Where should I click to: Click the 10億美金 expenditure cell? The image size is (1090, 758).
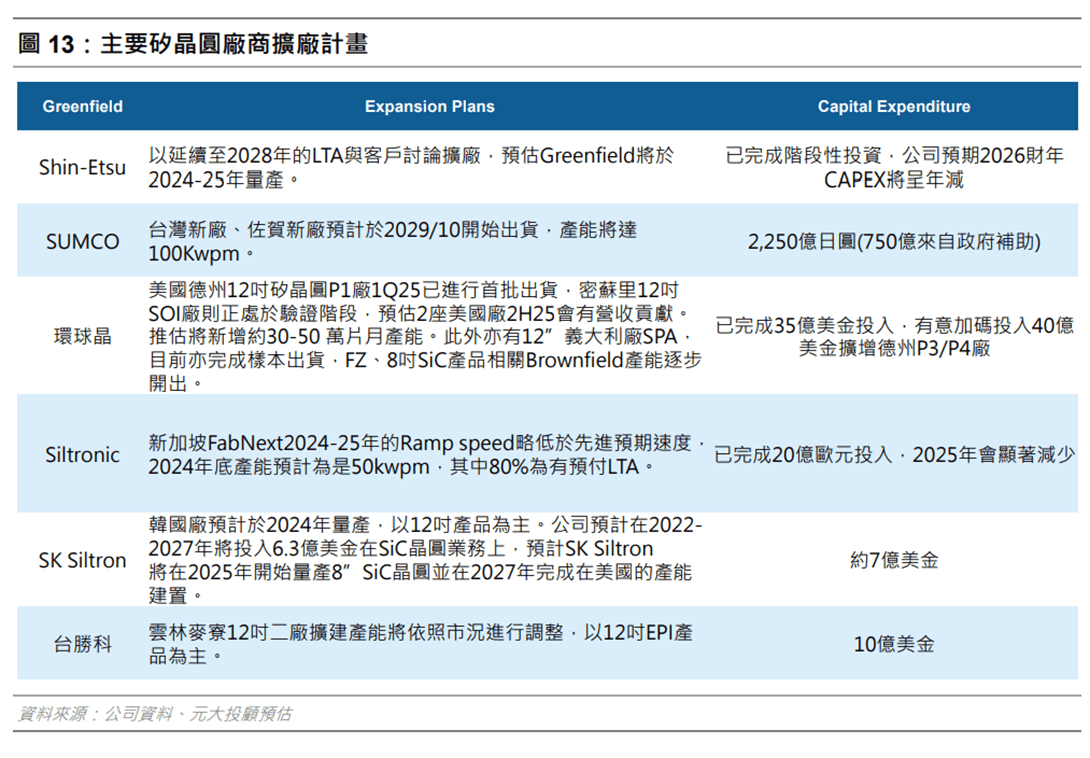point(894,645)
